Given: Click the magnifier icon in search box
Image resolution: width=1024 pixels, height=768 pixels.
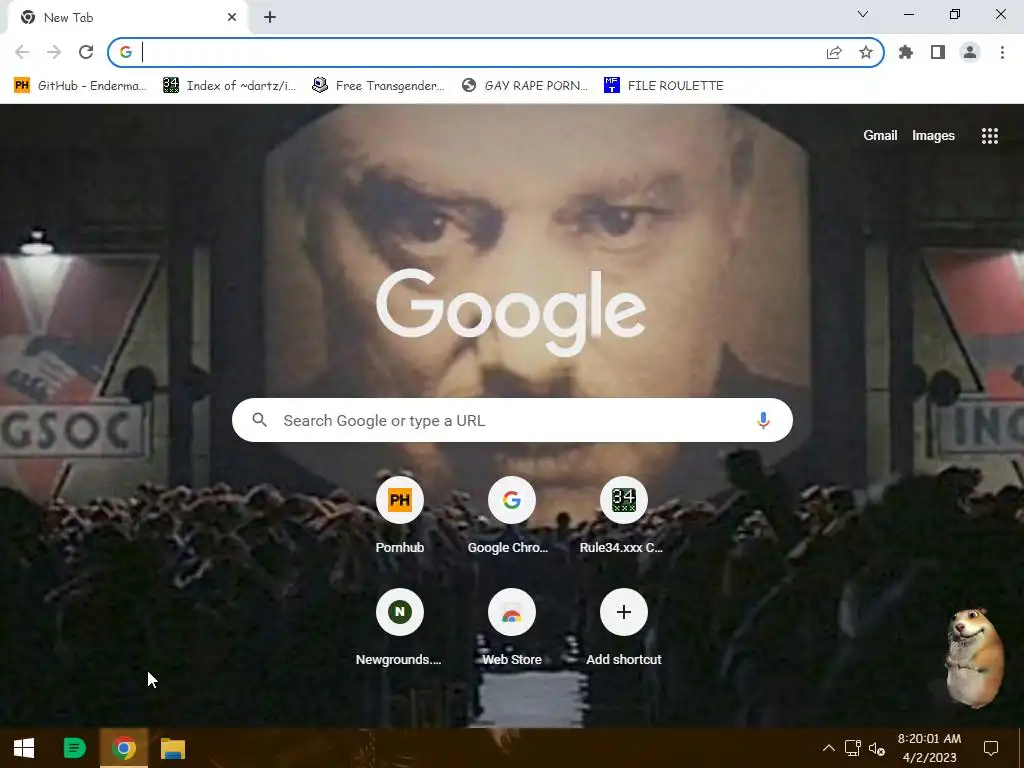Looking at the screenshot, I should coord(259,420).
